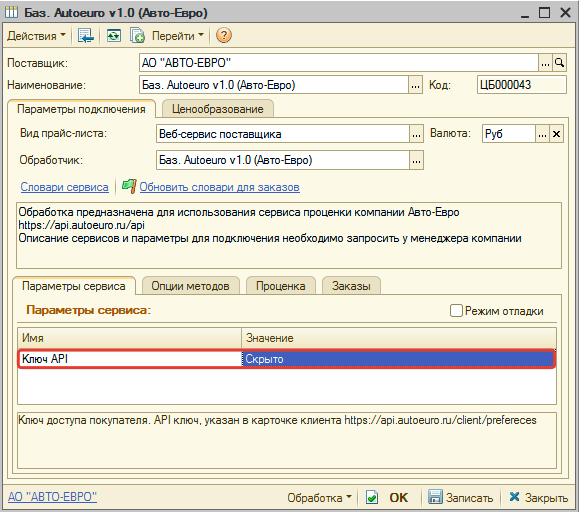
Task: Open Словари сервиса link
Action: (65, 187)
